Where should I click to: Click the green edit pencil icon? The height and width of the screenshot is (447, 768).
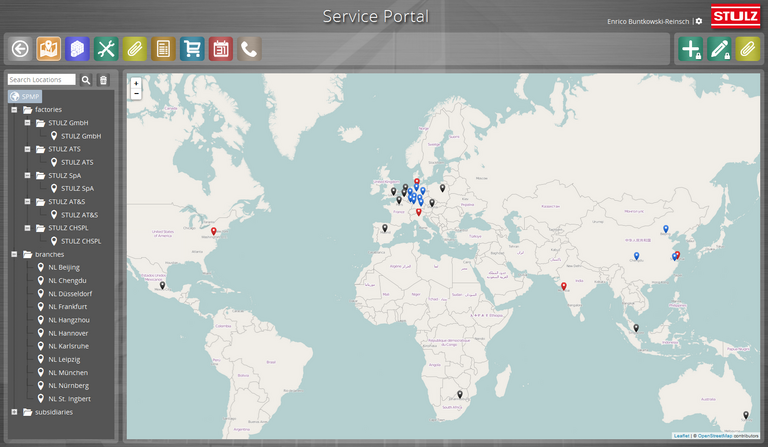tap(719, 49)
